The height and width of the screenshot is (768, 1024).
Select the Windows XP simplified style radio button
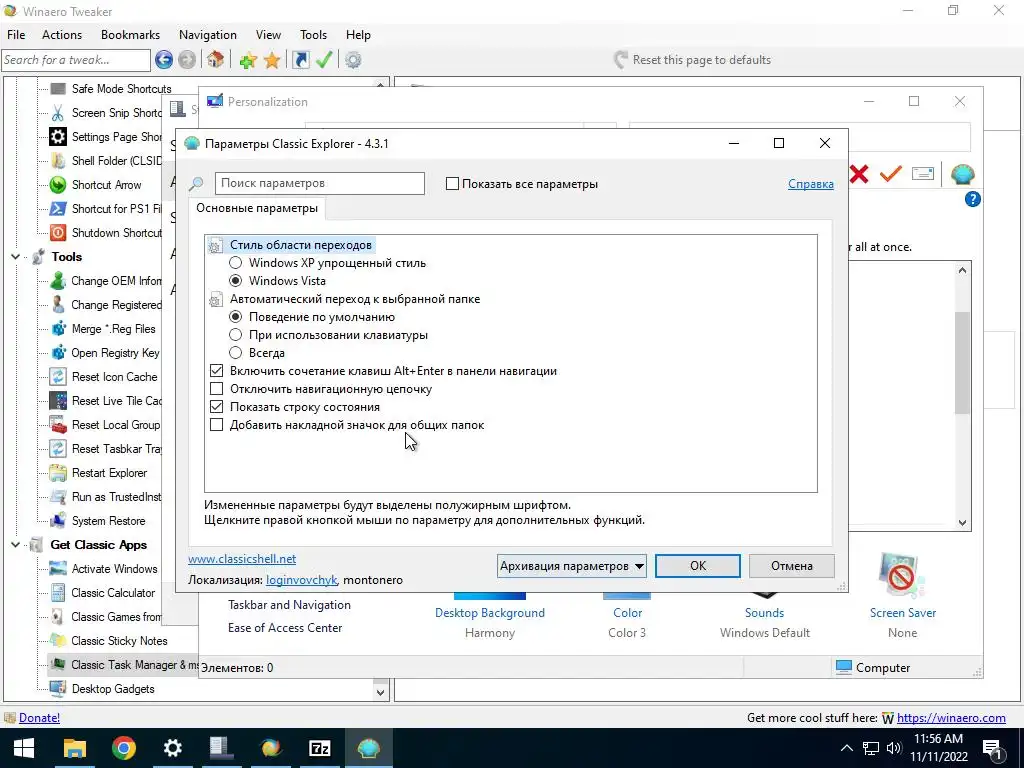point(235,263)
